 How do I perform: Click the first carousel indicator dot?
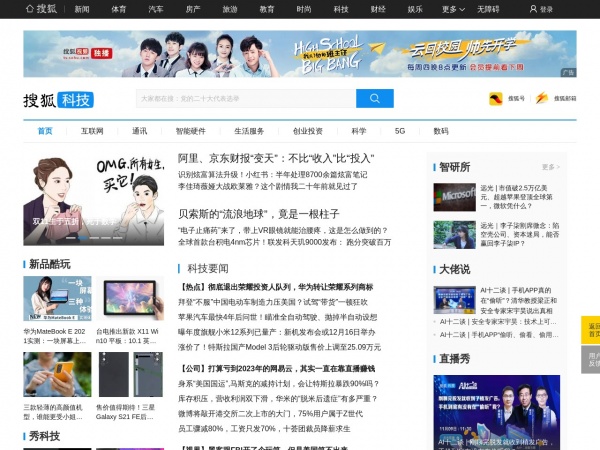coord(70,238)
